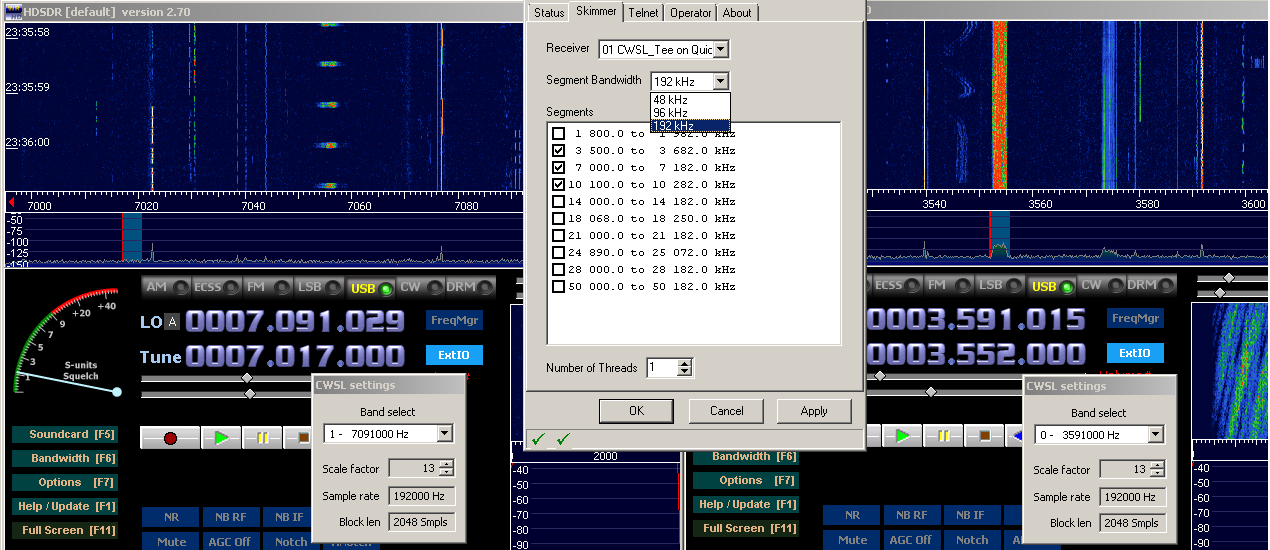The height and width of the screenshot is (550, 1270).
Task: Enable AM mode in left HDSDR window
Action: [166, 287]
